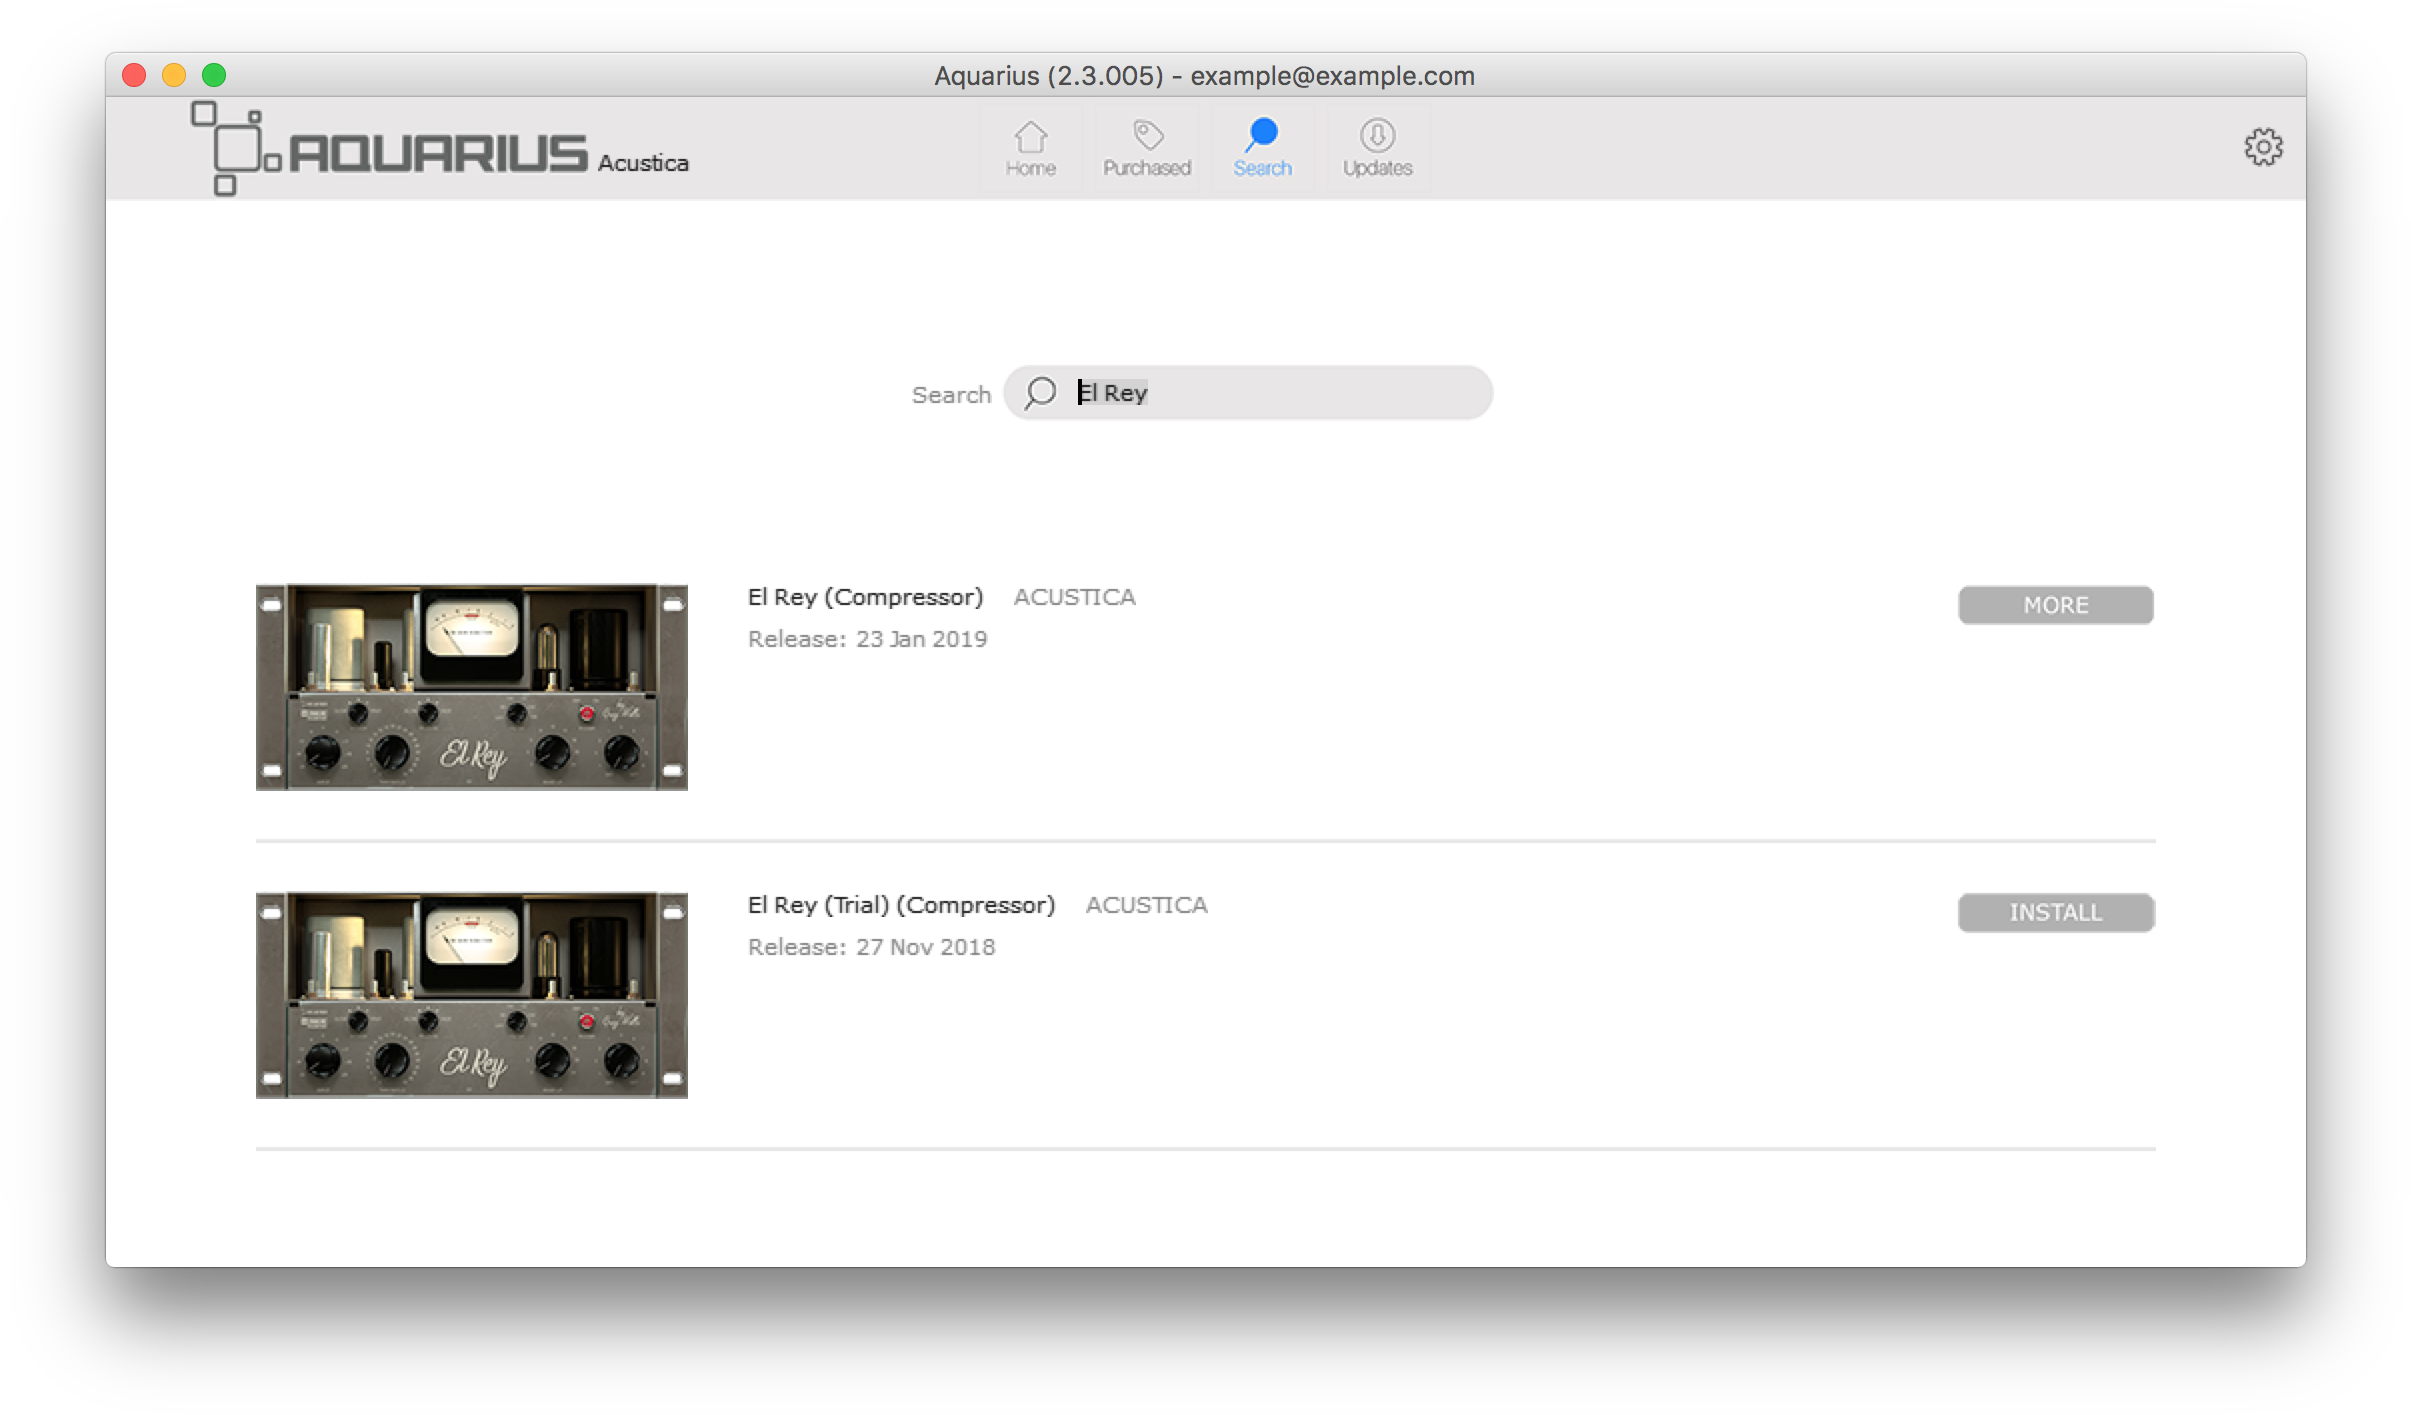The height and width of the screenshot is (1415, 2411).
Task: Select the Search tab
Action: coord(1262,148)
